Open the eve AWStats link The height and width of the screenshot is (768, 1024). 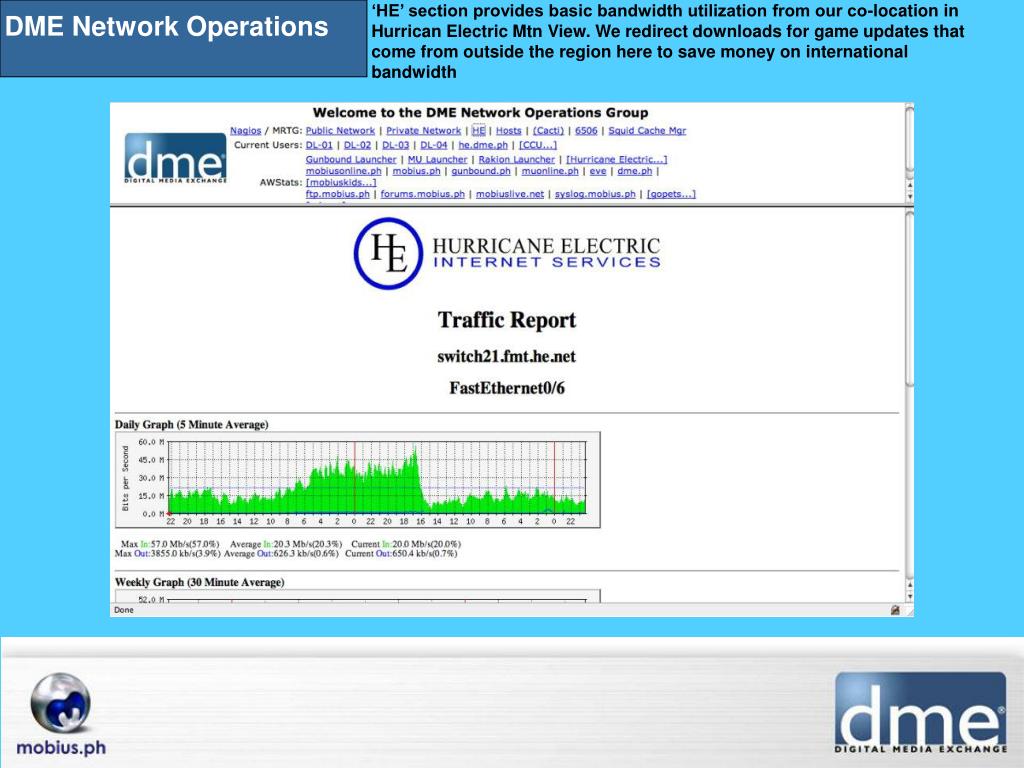[598, 171]
